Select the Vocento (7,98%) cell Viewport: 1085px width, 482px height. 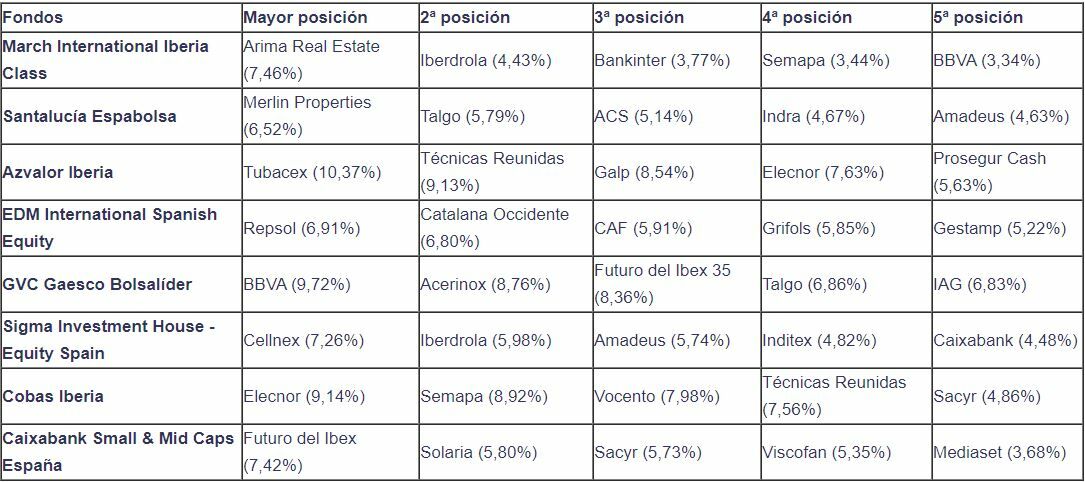(x=657, y=396)
